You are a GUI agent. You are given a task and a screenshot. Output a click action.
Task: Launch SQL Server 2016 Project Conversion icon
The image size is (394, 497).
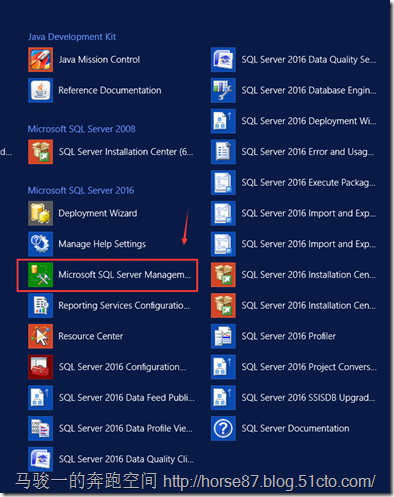223,367
